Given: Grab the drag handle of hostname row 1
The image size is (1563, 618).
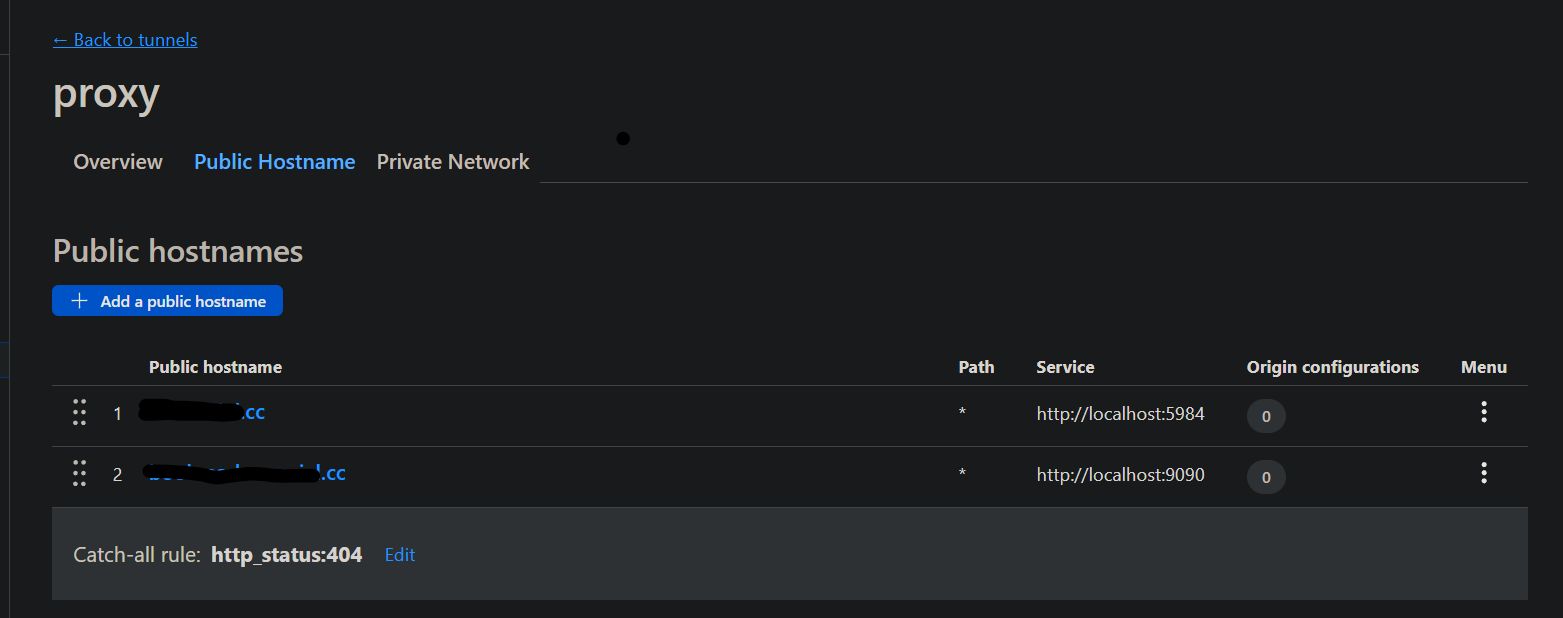Looking at the screenshot, I should tap(79, 412).
